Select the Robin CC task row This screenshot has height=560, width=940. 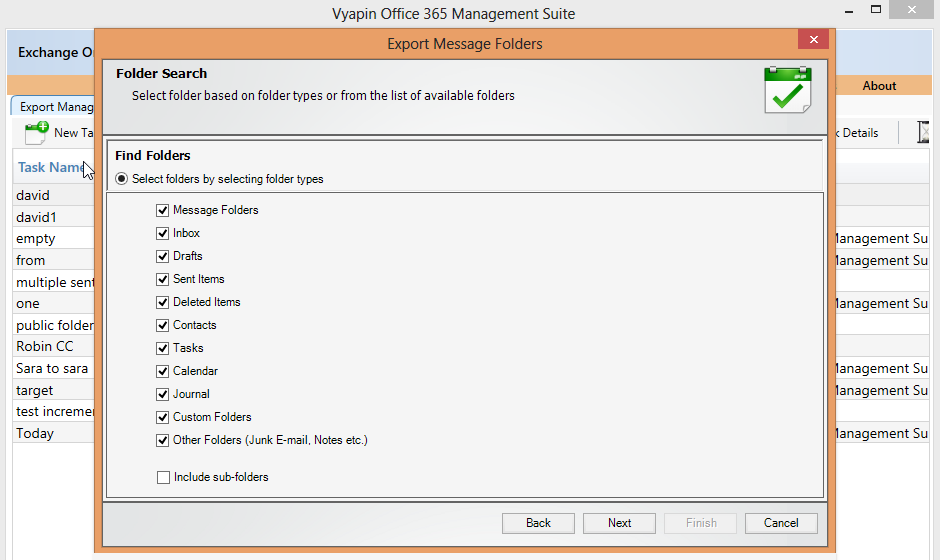(x=53, y=347)
